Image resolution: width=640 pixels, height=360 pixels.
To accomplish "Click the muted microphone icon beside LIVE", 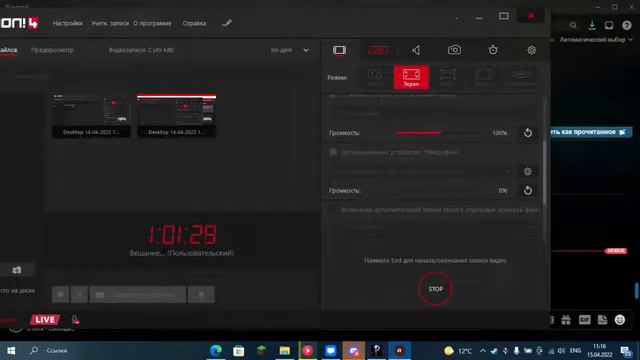I will click(x=76, y=319).
